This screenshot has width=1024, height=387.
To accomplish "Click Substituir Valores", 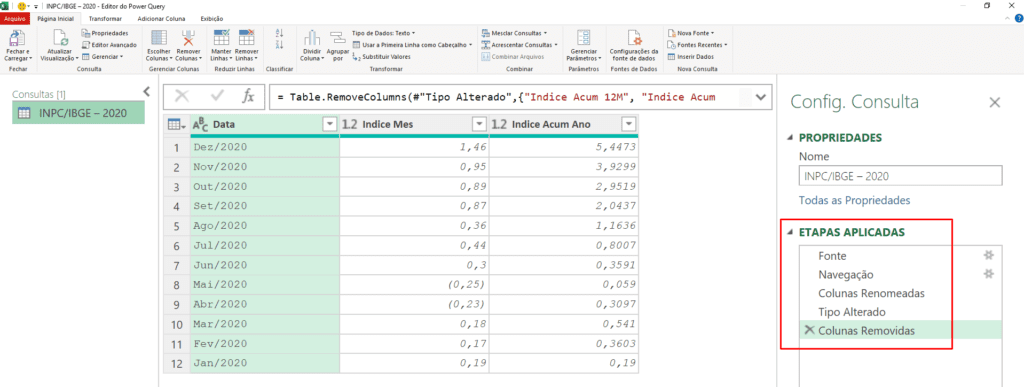I will coord(381,57).
